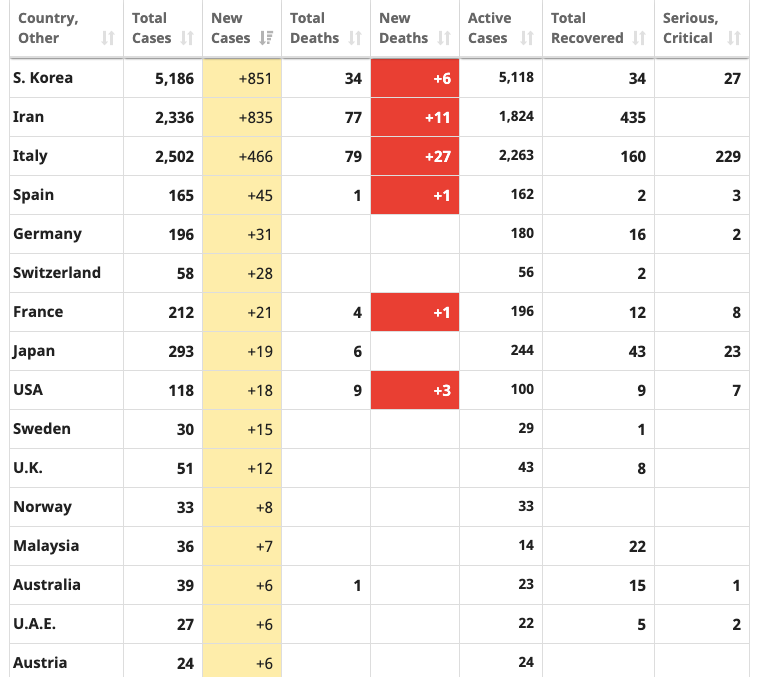
Task: Click the New Deaths sort arrows
Action: click(444, 38)
